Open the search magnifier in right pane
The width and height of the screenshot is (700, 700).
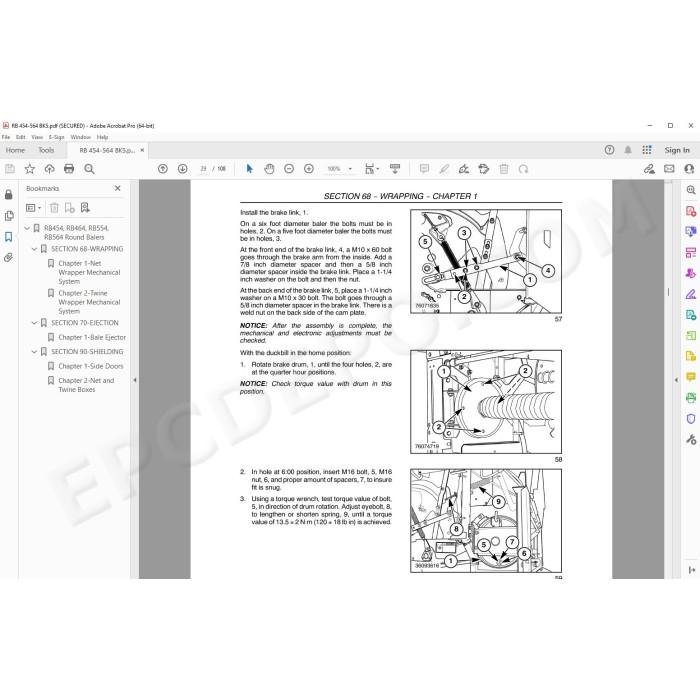pyautogui.click(x=691, y=190)
